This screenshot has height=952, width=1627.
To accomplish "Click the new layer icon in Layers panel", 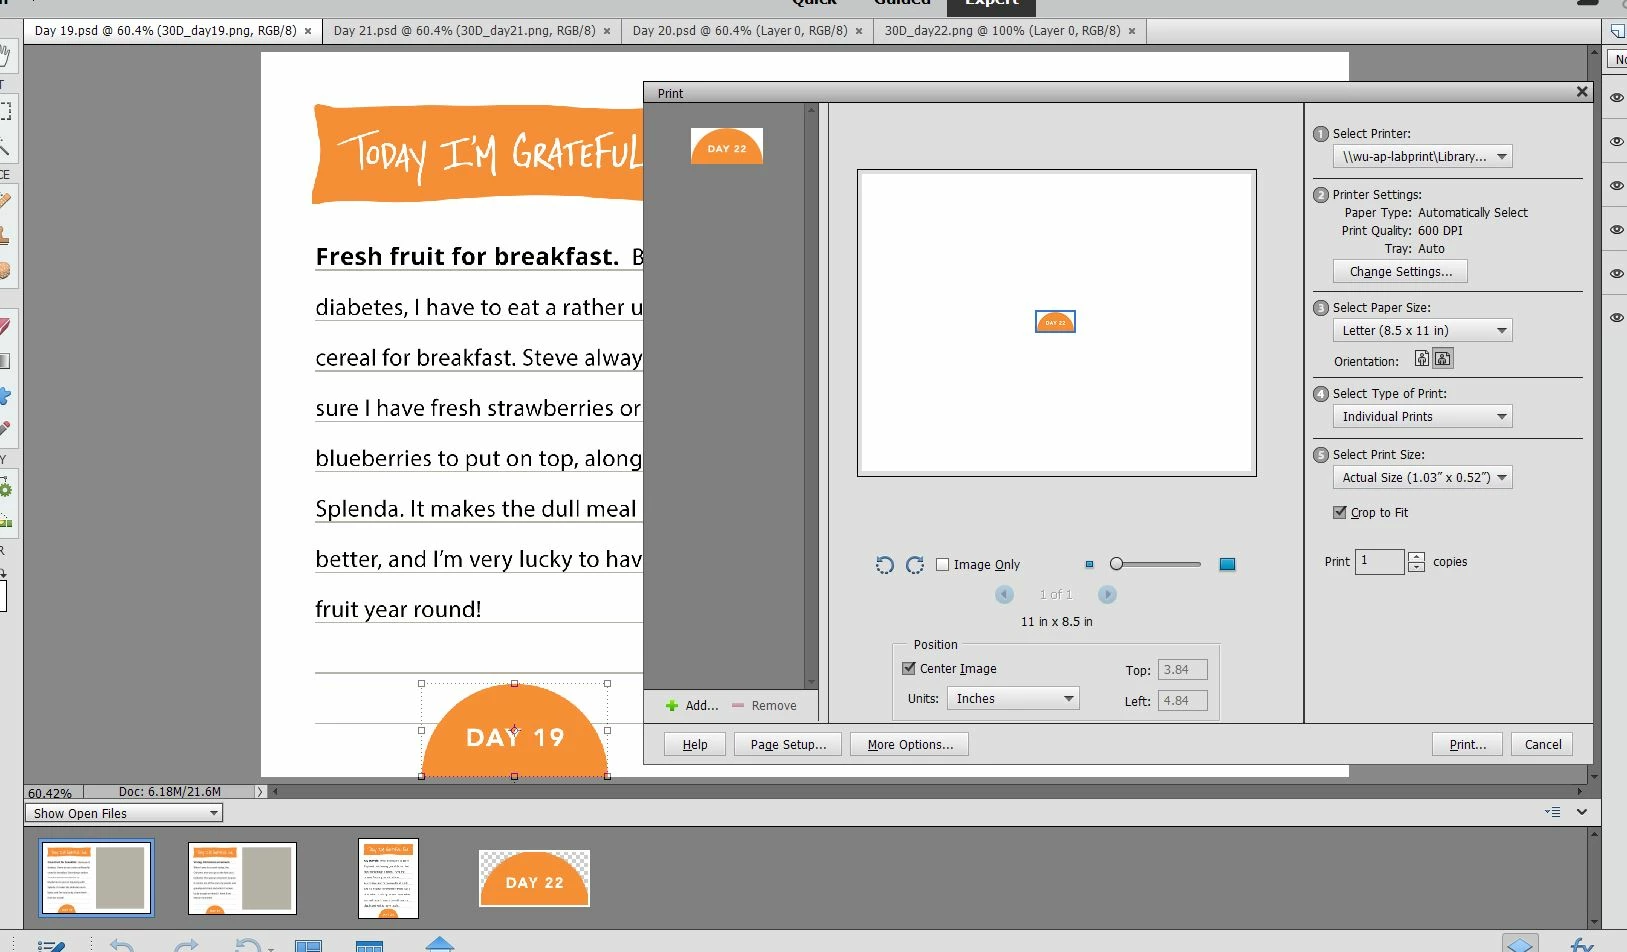I will point(1617,32).
